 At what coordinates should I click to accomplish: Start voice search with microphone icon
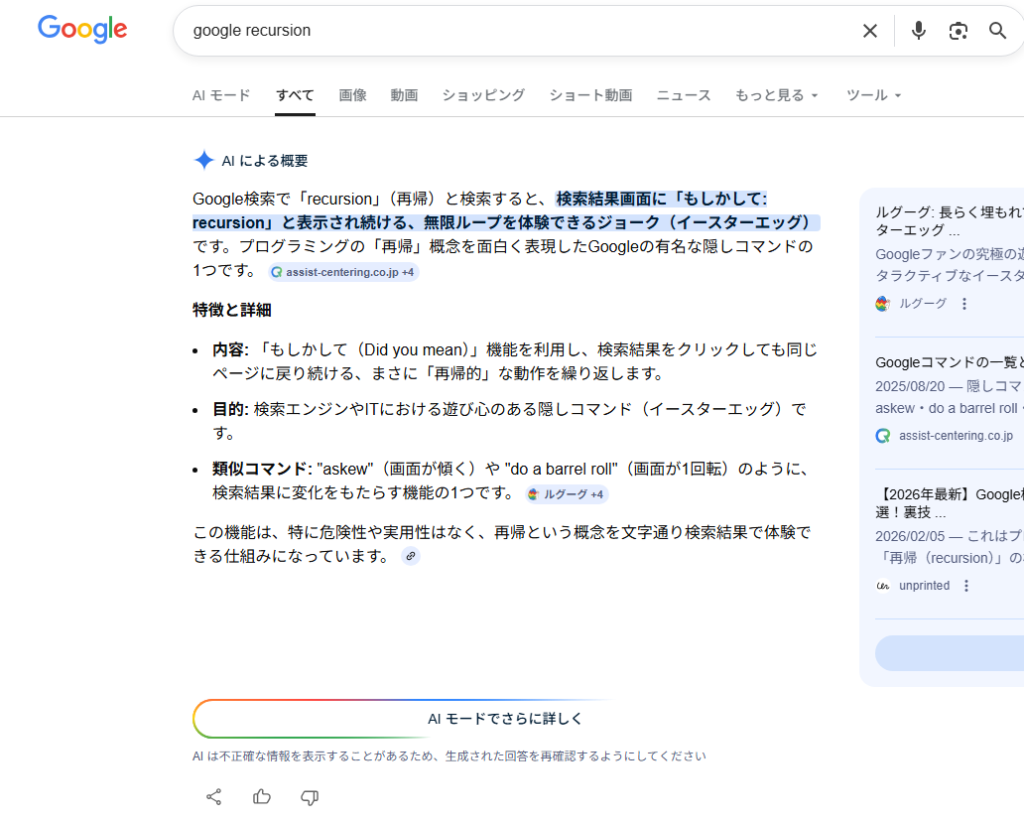[918, 31]
